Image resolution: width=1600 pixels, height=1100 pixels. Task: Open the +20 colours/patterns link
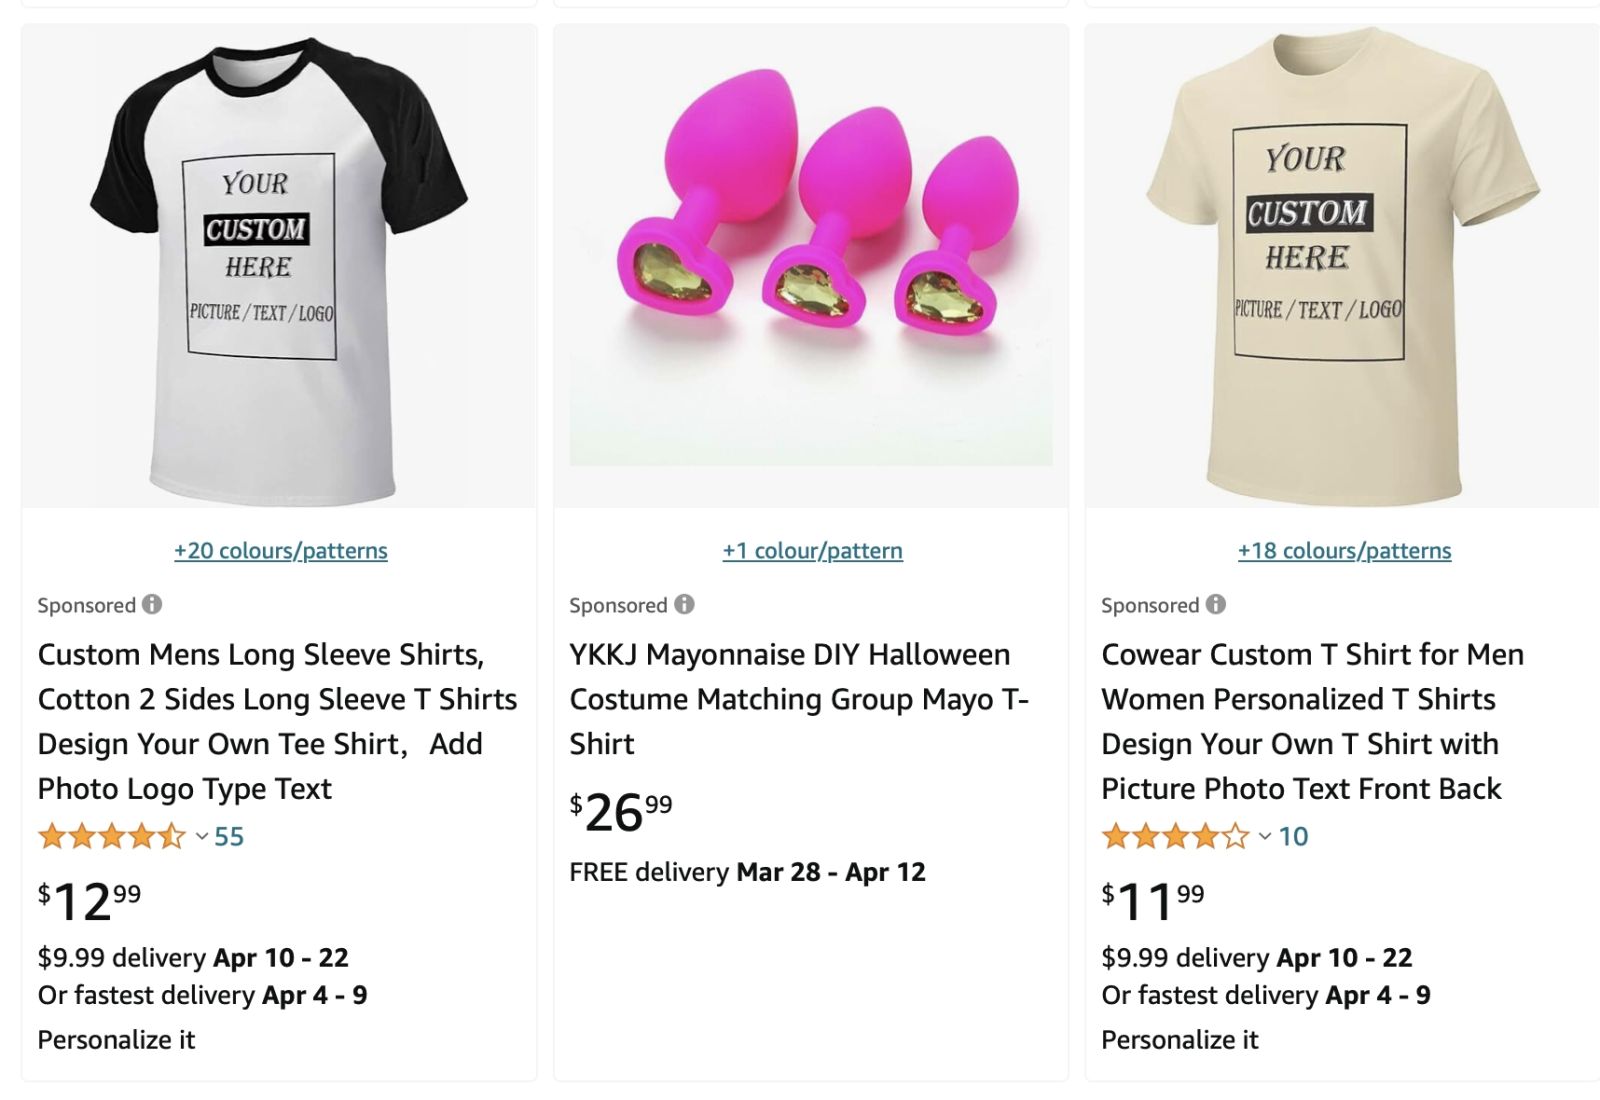point(280,550)
